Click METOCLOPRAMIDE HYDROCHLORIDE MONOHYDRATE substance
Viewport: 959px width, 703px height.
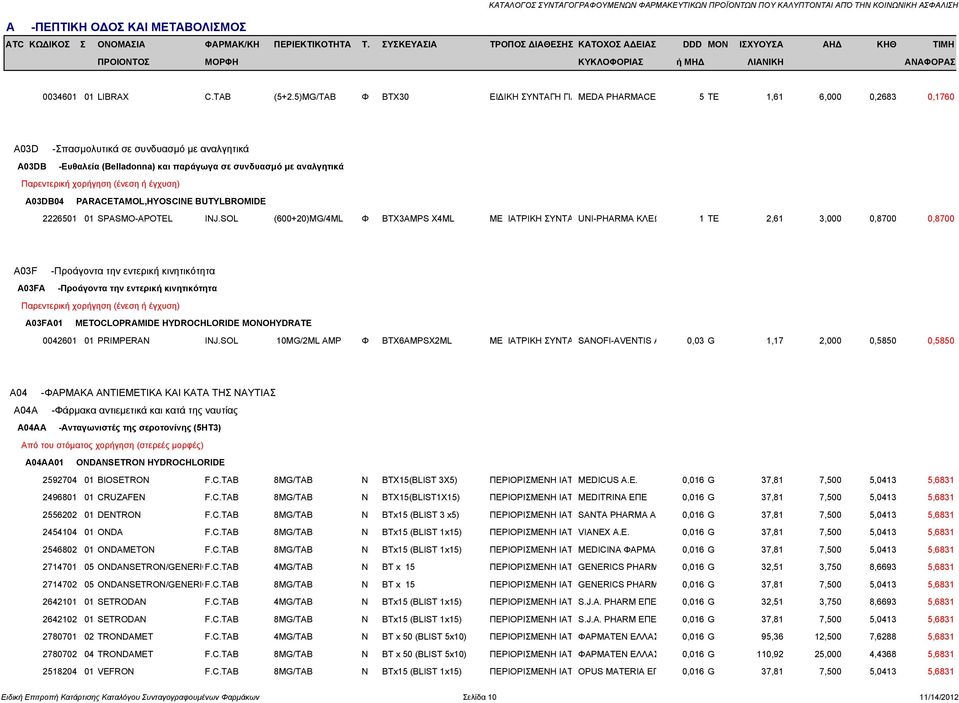[193, 323]
